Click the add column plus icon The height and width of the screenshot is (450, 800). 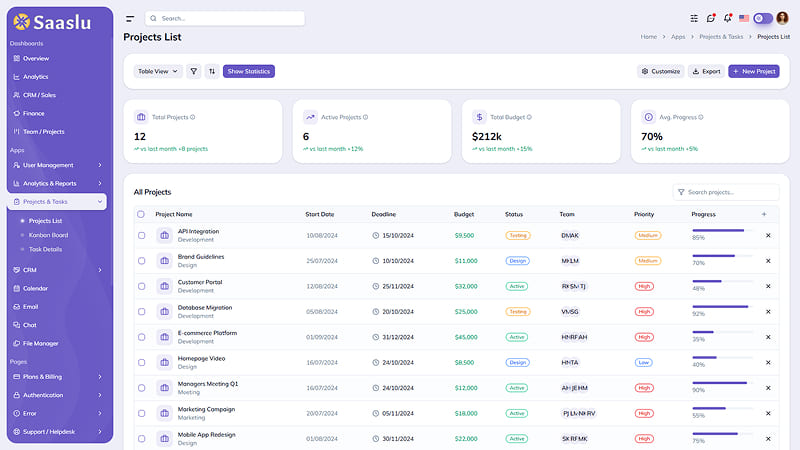click(x=764, y=214)
